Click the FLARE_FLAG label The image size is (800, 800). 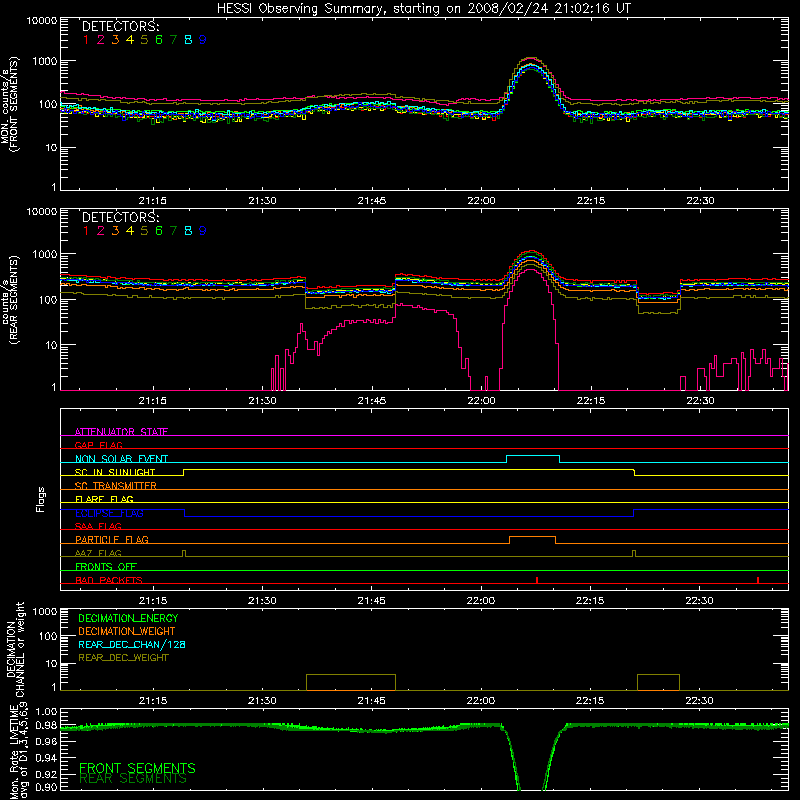104,499
